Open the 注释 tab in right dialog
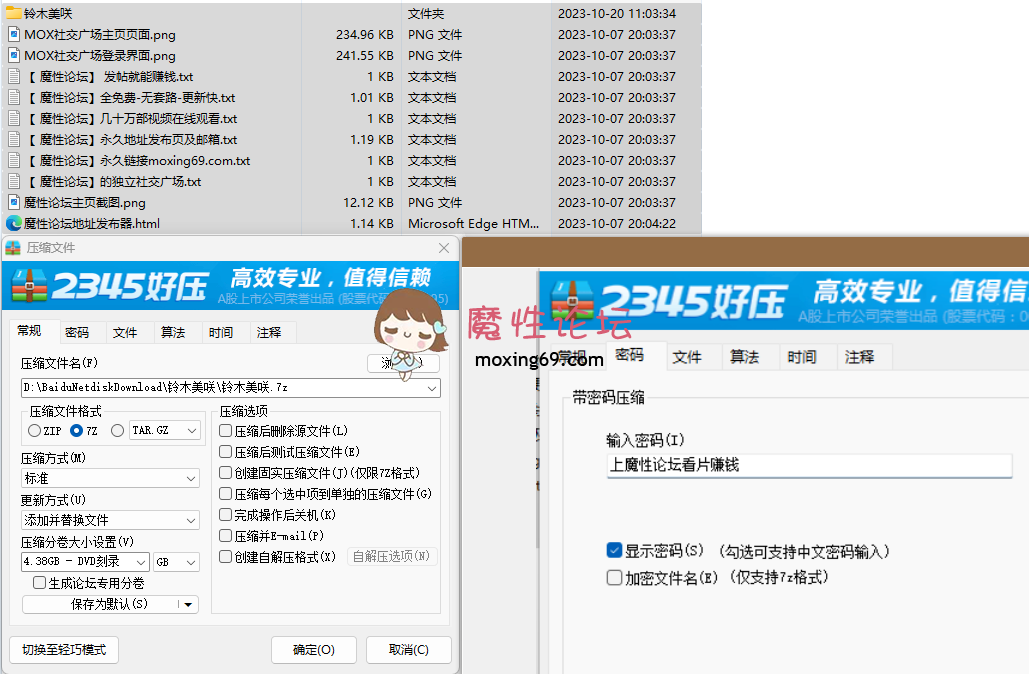The image size is (1029, 674). coord(859,357)
